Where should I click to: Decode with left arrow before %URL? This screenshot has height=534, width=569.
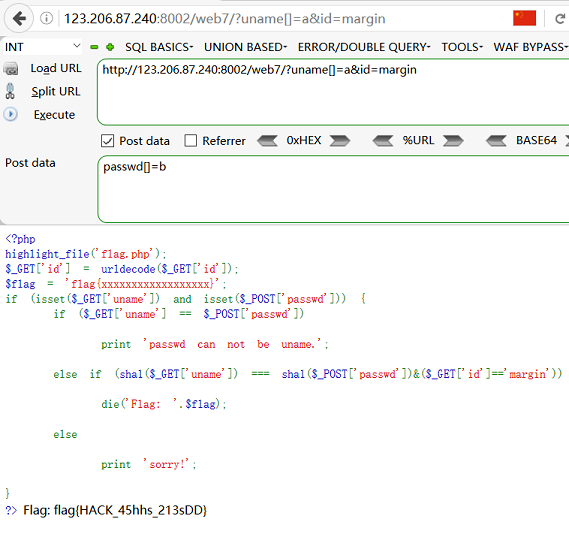pos(383,141)
